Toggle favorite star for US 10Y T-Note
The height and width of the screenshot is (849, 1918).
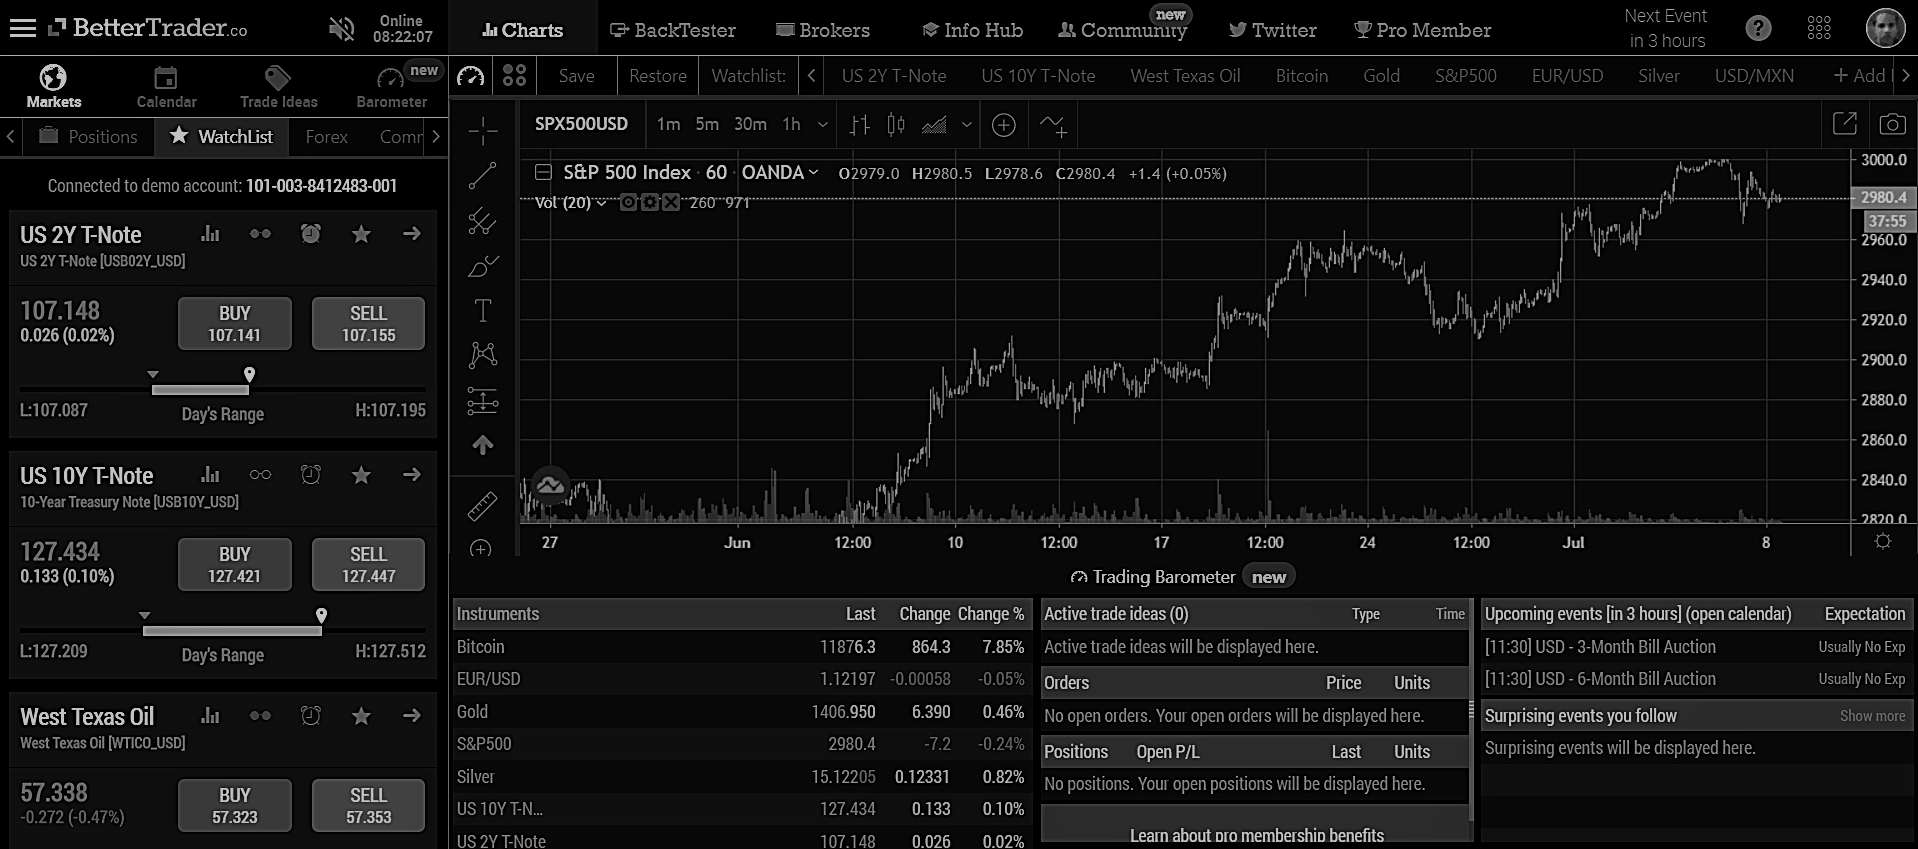coord(361,475)
